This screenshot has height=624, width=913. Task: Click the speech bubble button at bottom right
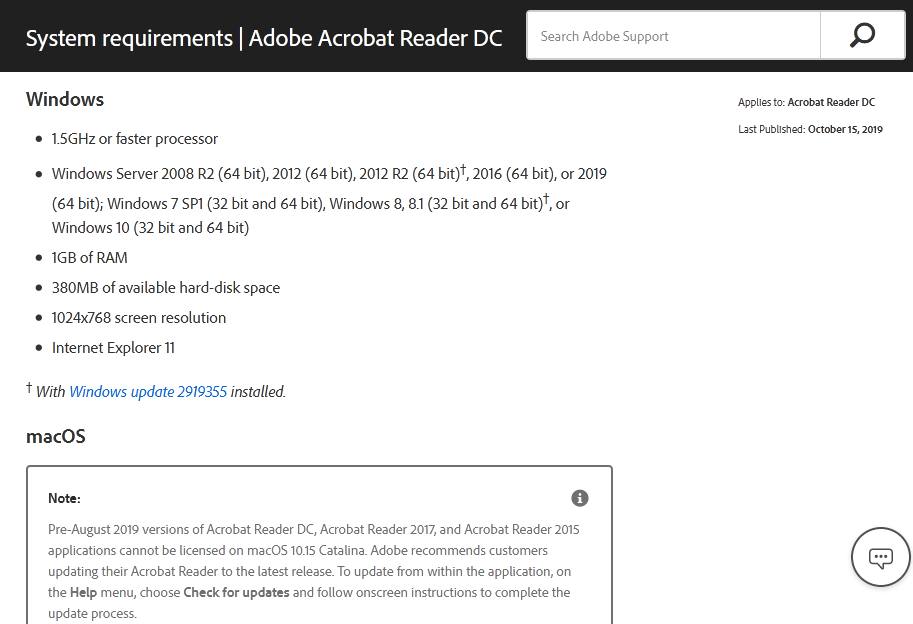click(880, 557)
